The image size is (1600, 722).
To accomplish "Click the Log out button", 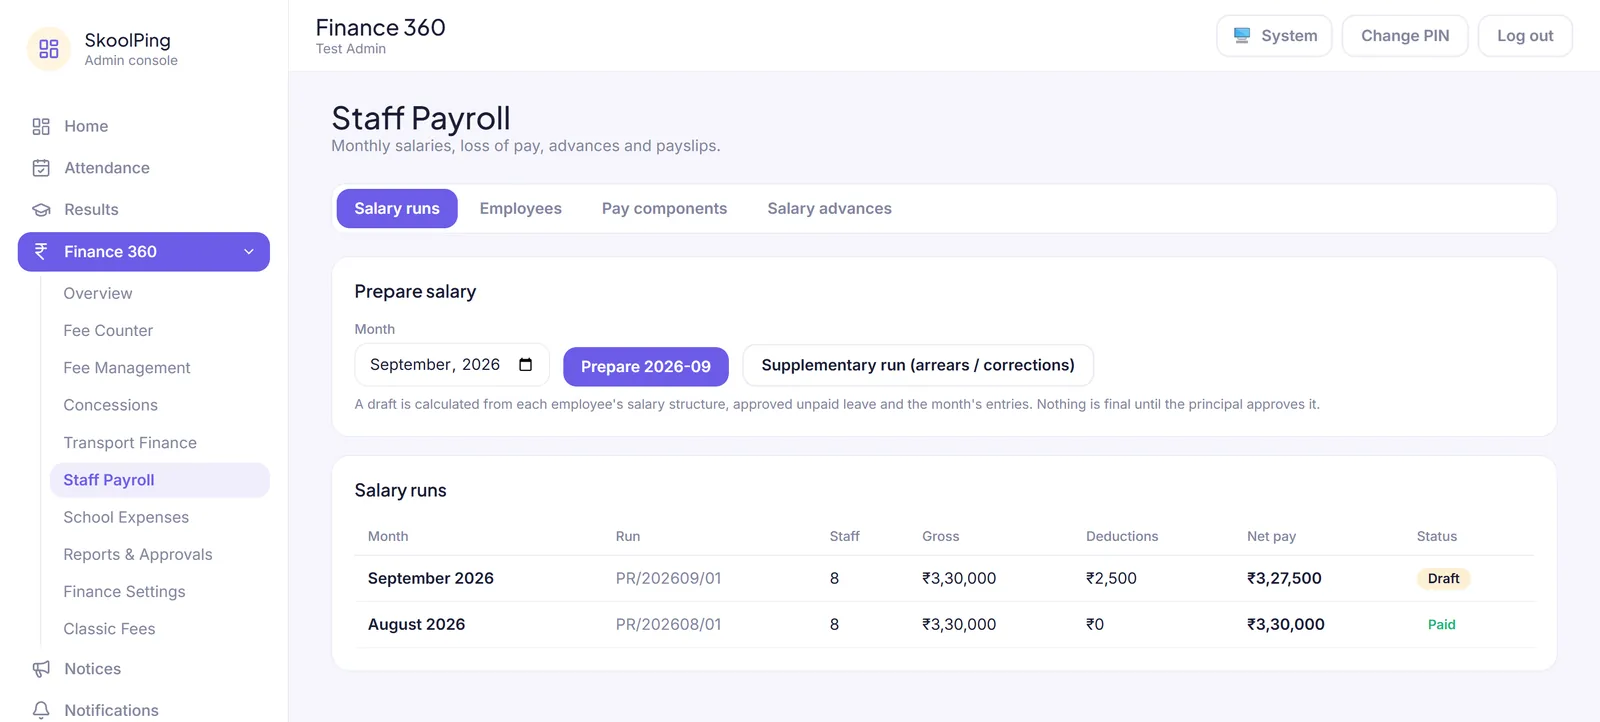I will 1525,36.
